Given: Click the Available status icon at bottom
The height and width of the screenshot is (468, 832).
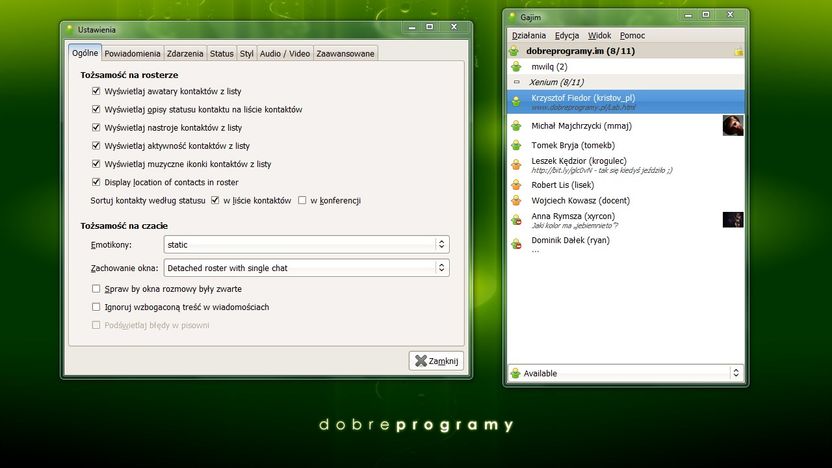Looking at the screenshot, I should pos(515,373).
